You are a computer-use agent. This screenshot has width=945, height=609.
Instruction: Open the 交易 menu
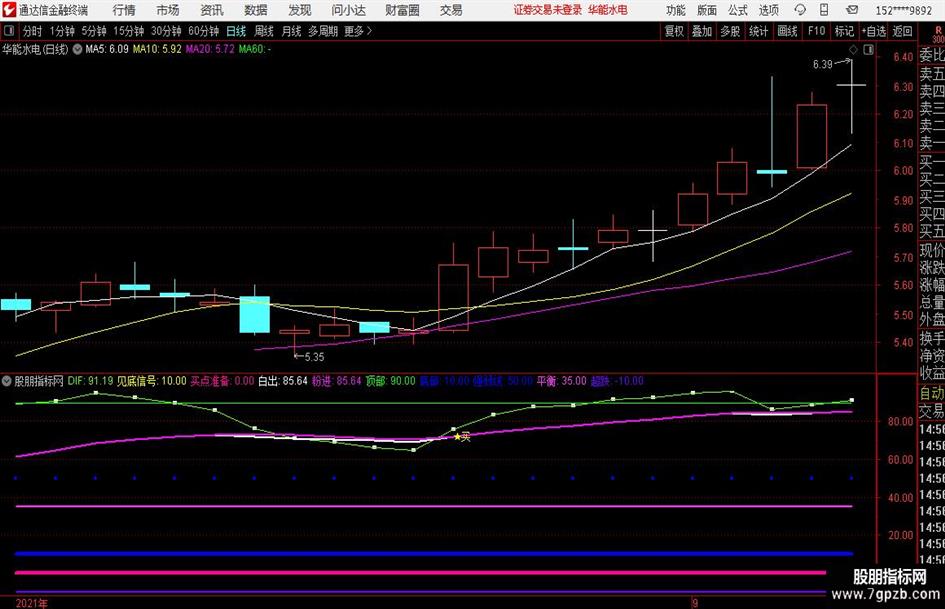(x=451, y=10)
